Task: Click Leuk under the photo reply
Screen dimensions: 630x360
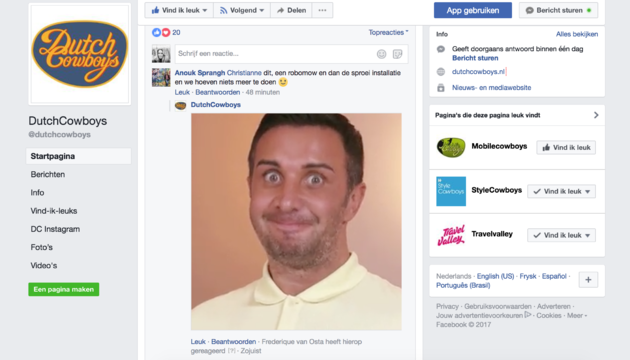Action: 198,342
